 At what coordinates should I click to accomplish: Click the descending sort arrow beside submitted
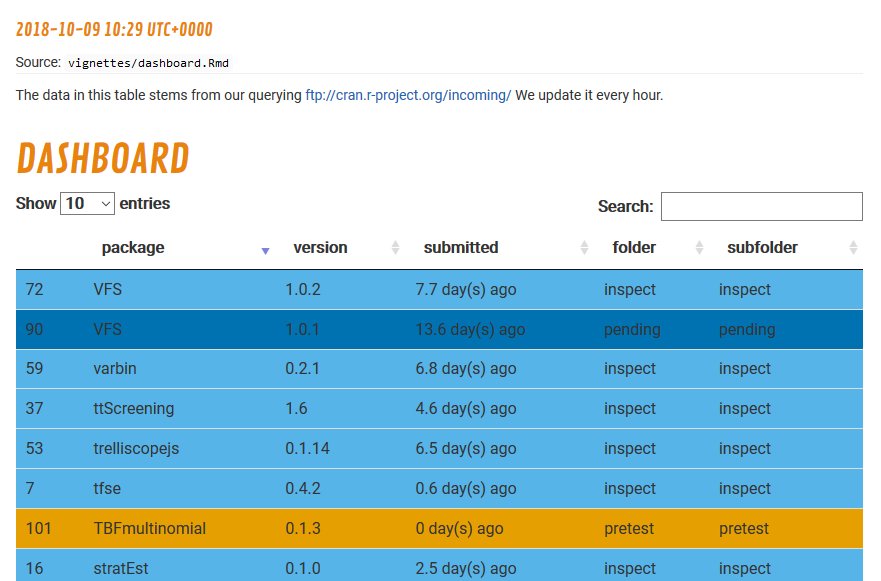point(584,251)
